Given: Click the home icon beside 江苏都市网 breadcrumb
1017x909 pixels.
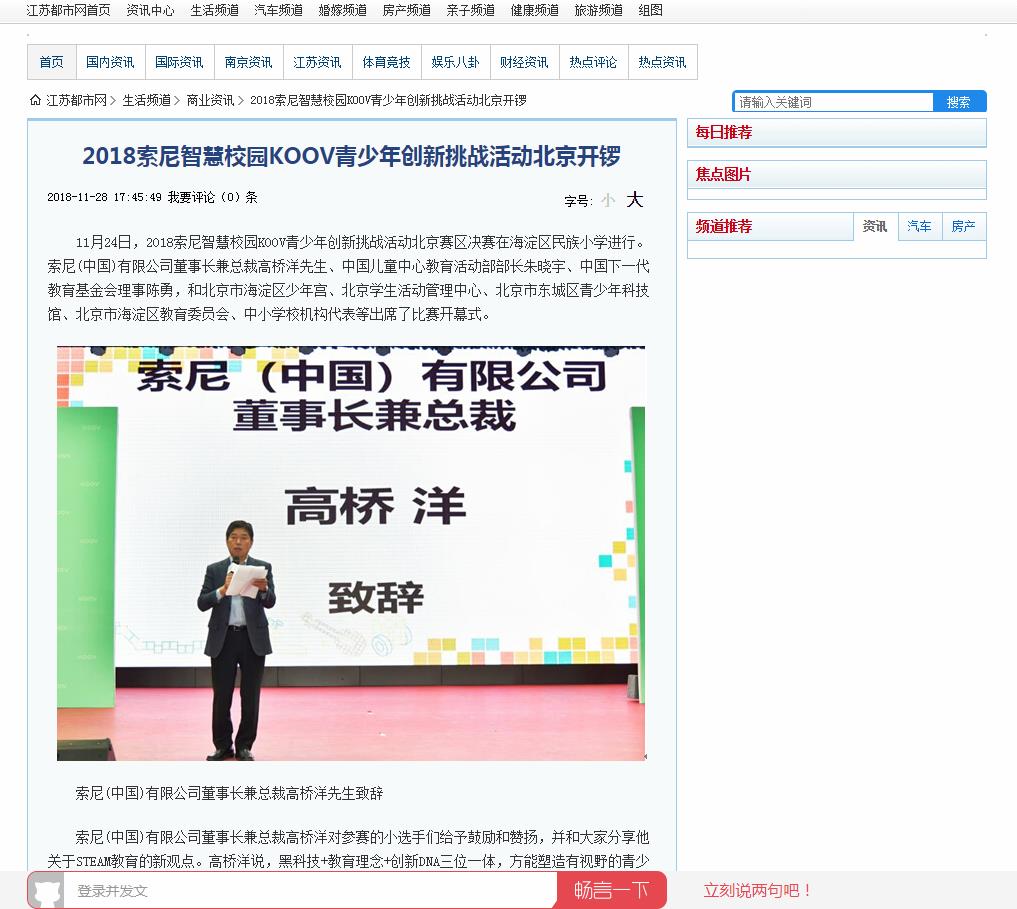Looking at the screenshot, I should tap(35, 100).
